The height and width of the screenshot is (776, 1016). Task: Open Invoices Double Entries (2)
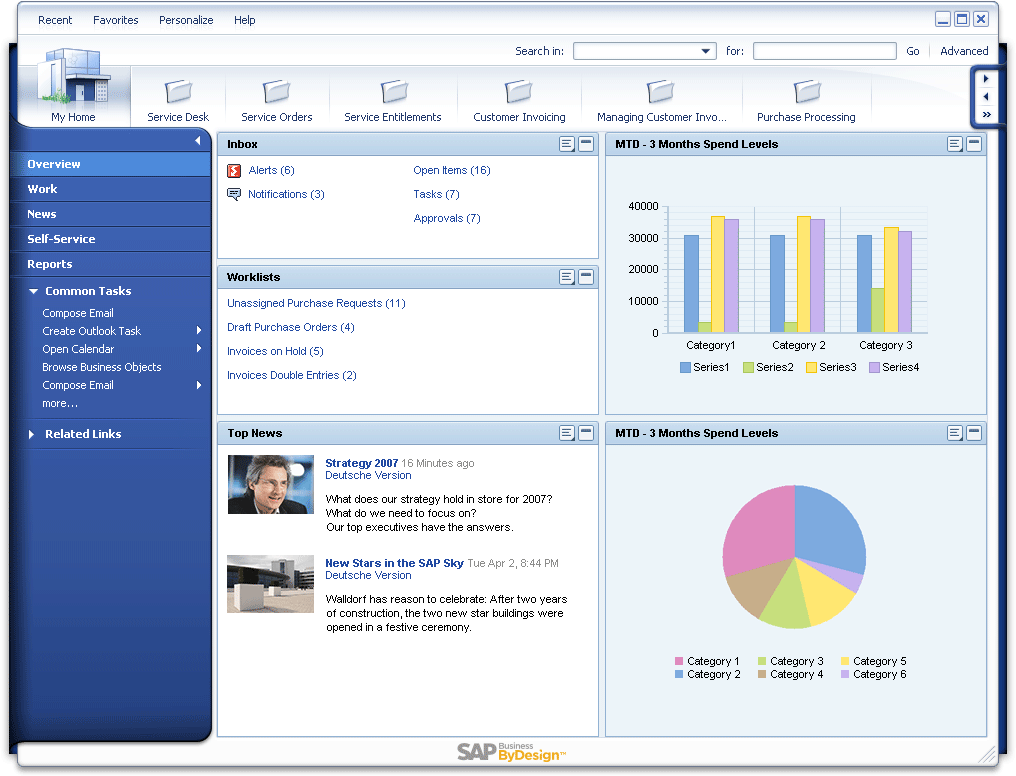tap(292, 375)
